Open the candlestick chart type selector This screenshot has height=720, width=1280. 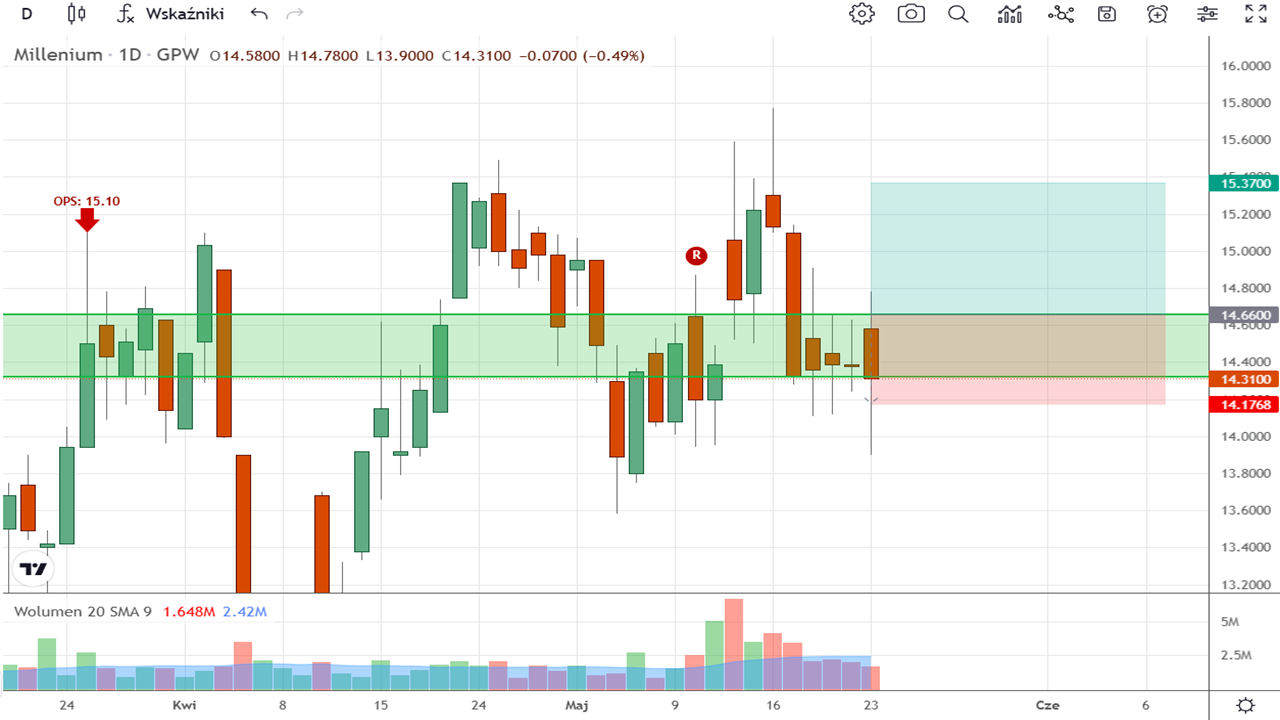coord(76,14)
